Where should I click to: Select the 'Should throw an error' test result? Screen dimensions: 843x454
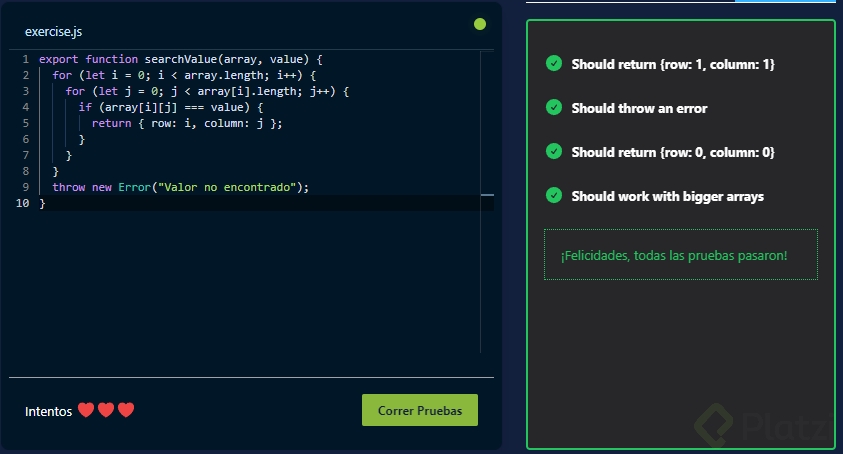(639, 108)
